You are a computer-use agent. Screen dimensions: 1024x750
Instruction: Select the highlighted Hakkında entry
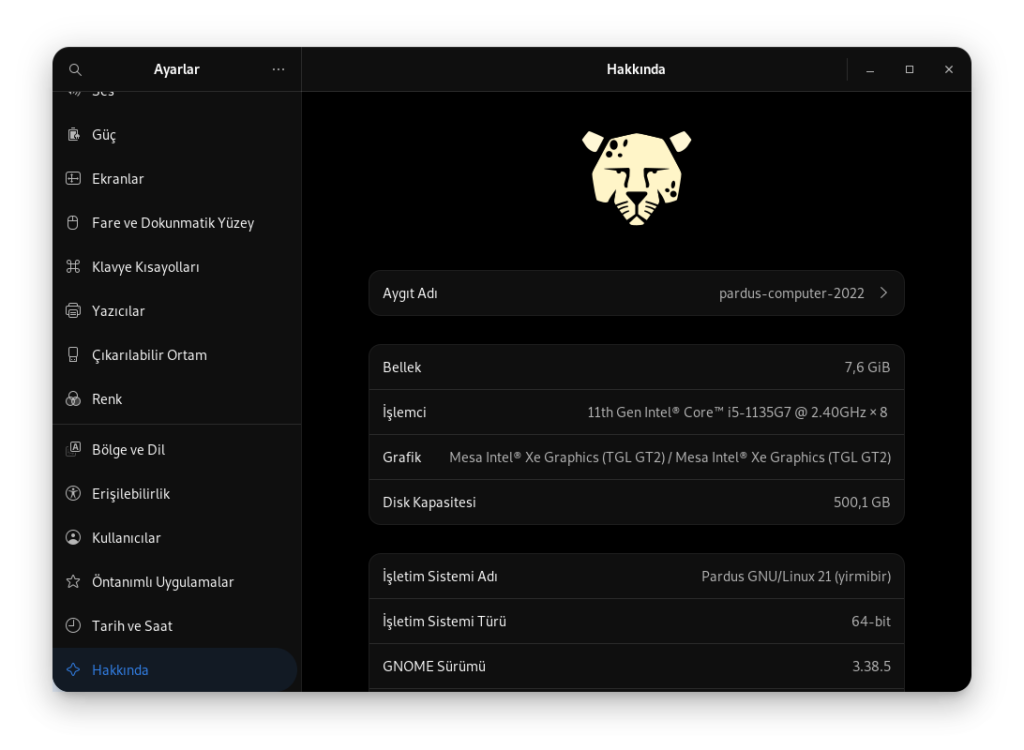pos(175,670)
